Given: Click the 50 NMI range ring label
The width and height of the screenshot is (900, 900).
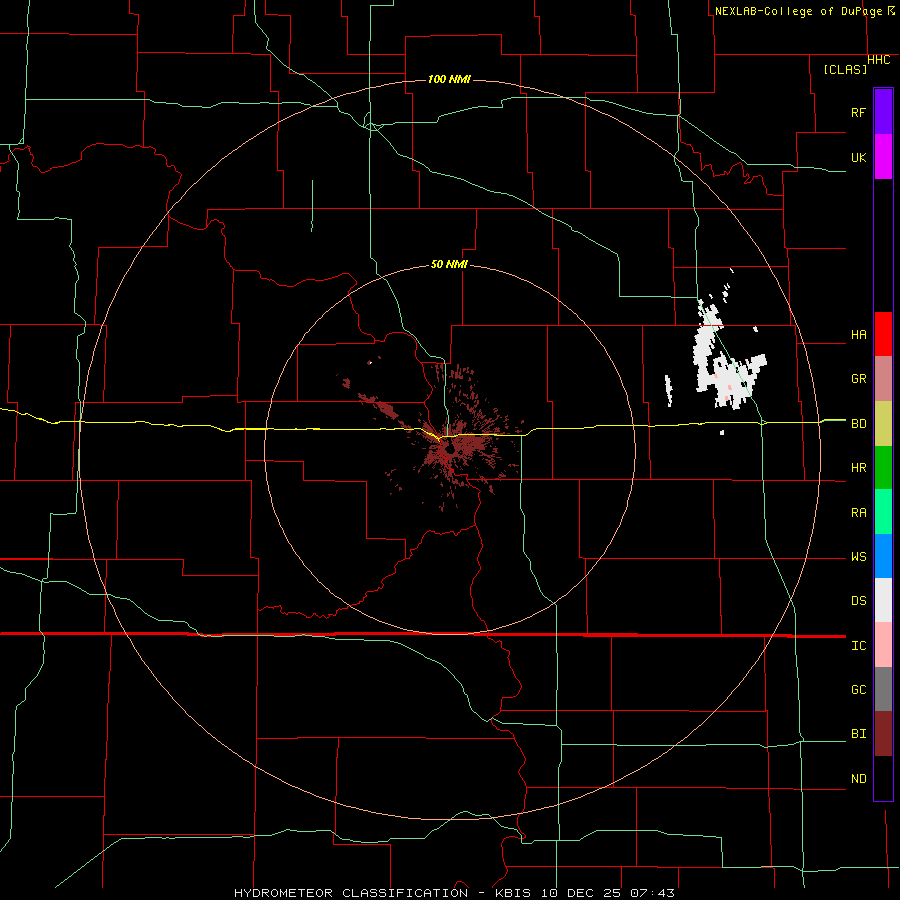Looking at the screenshot, I should 449,264.
